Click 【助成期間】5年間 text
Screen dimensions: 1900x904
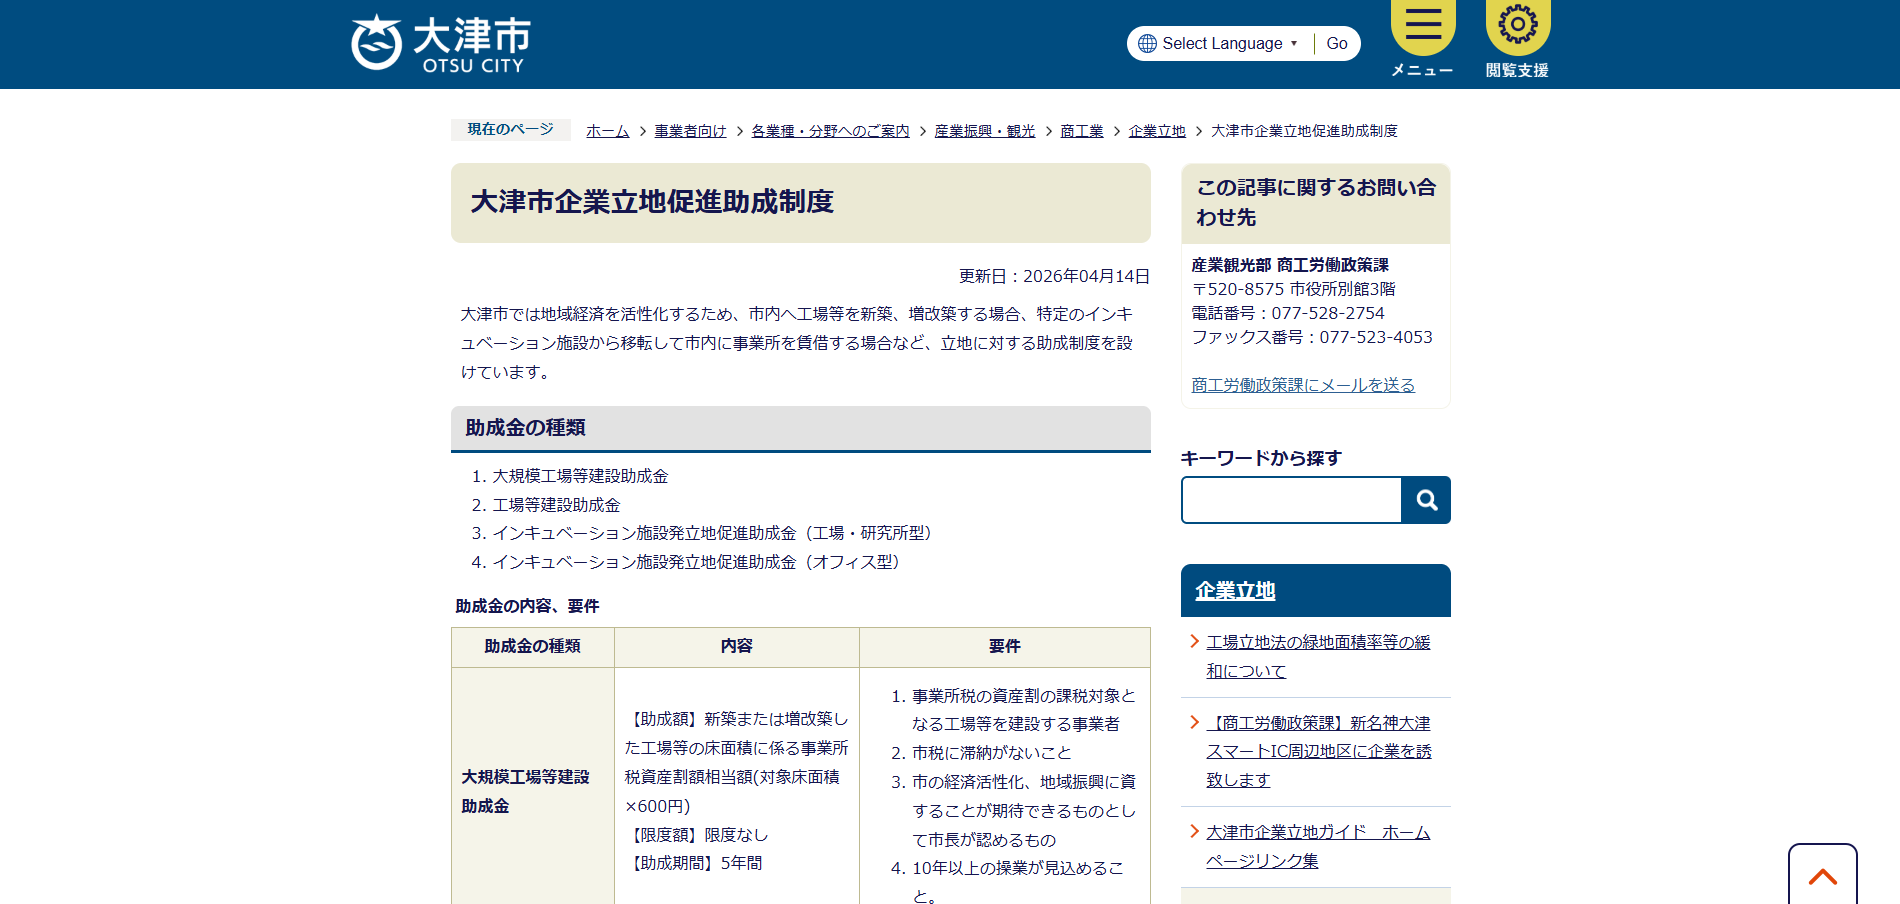(x=694, y=863)
